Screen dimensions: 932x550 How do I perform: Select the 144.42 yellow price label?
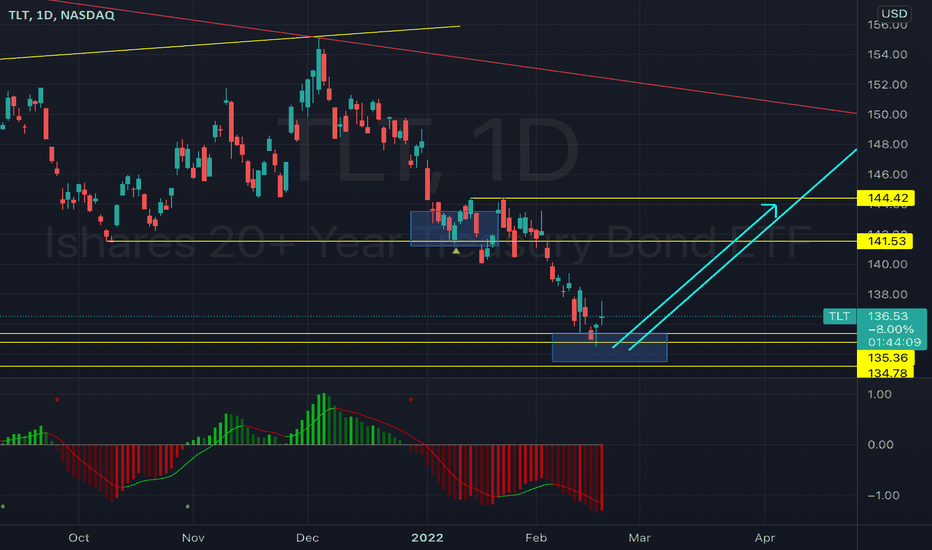(886, 198)
